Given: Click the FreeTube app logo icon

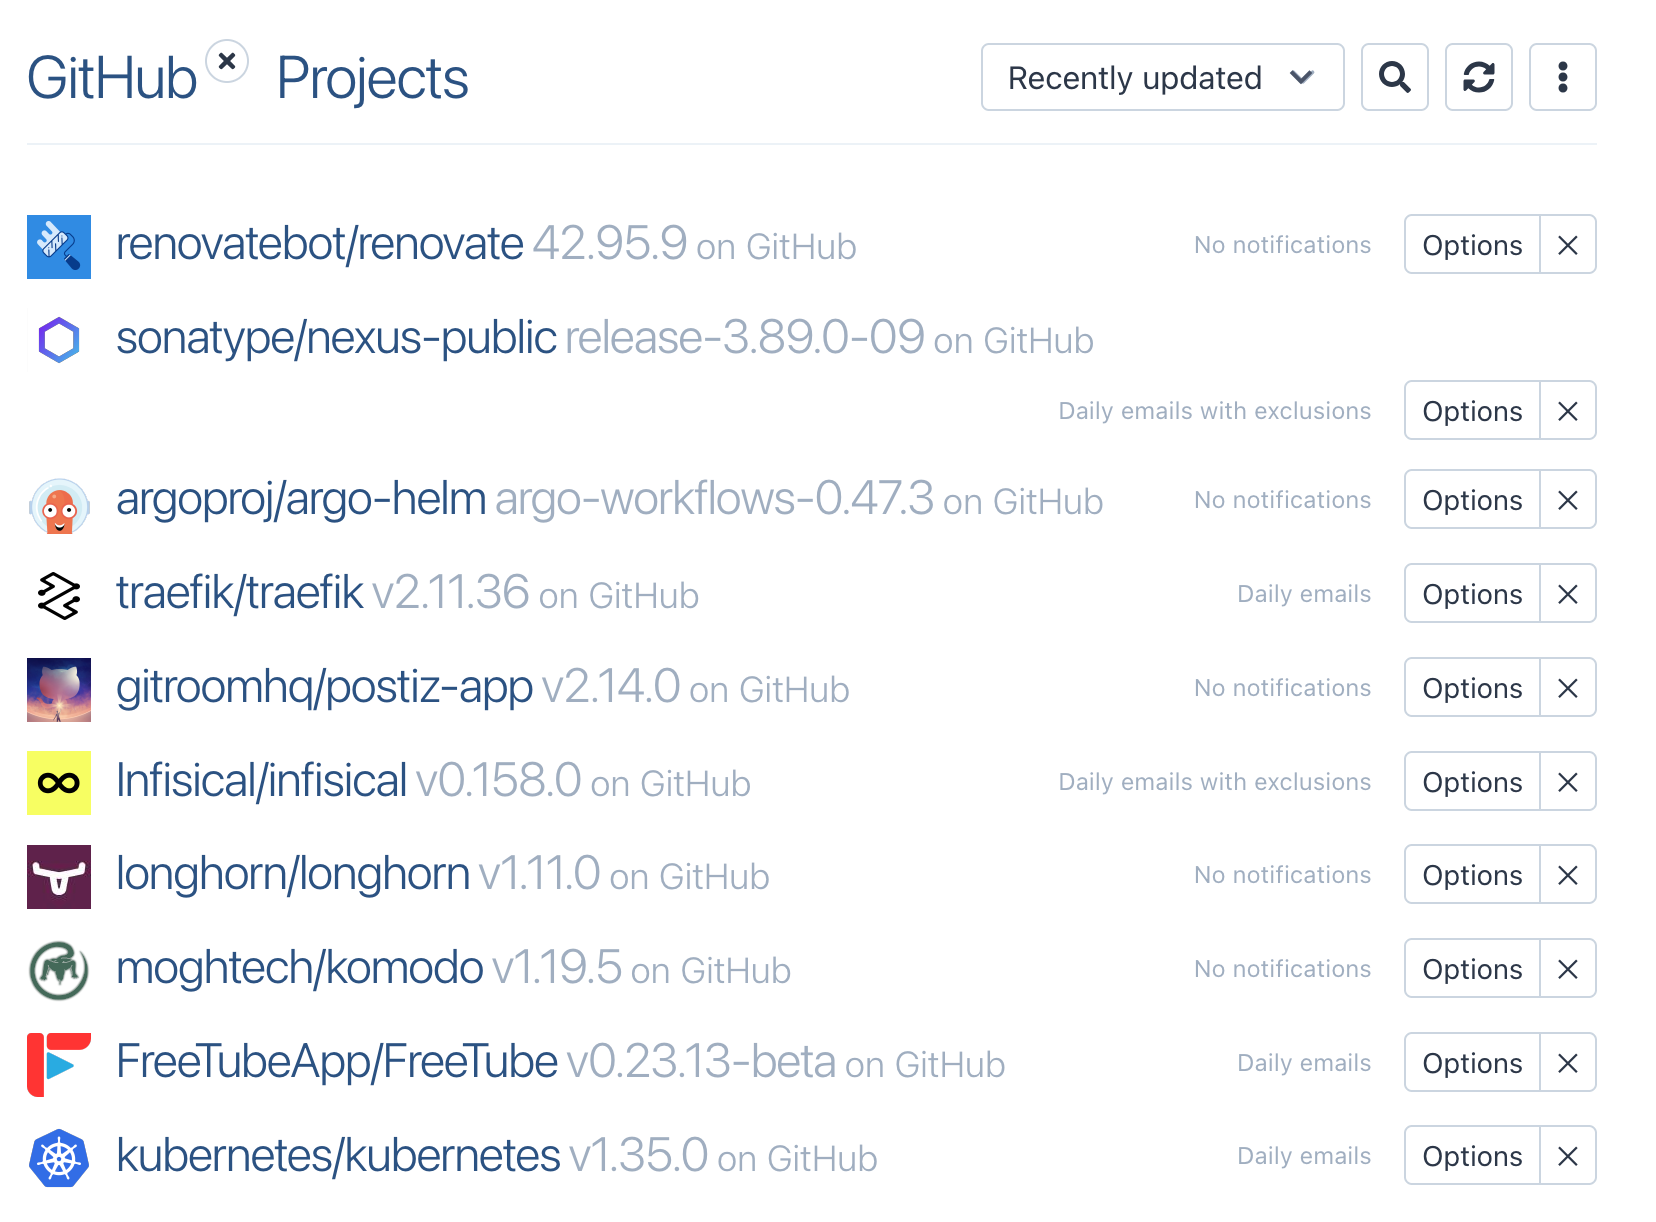Looking at the screenshot, I should point(59,1064).
